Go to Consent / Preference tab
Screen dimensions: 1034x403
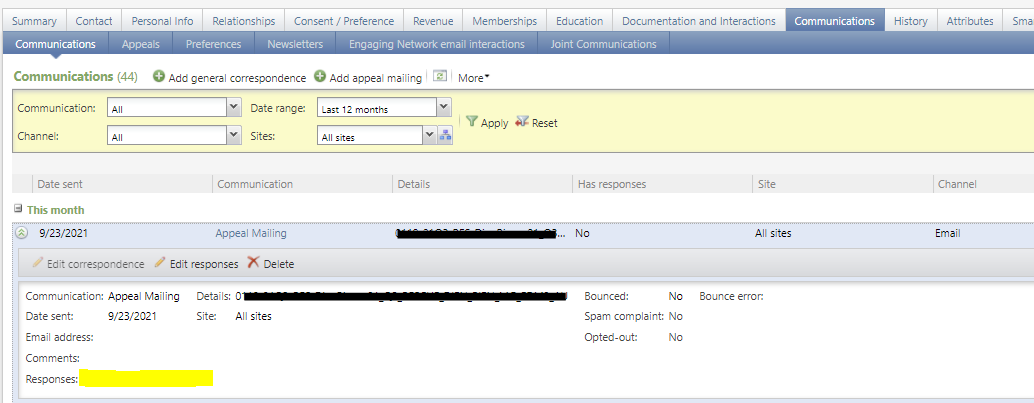344,21
